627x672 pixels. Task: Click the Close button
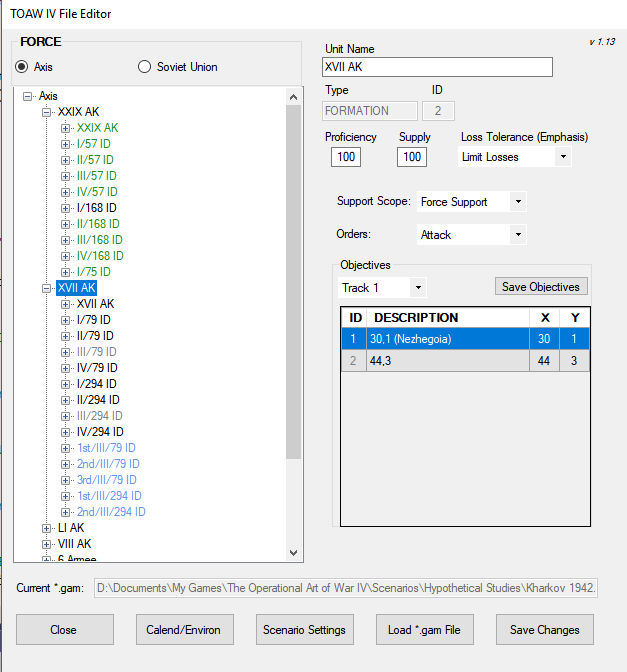coord(65,630)
